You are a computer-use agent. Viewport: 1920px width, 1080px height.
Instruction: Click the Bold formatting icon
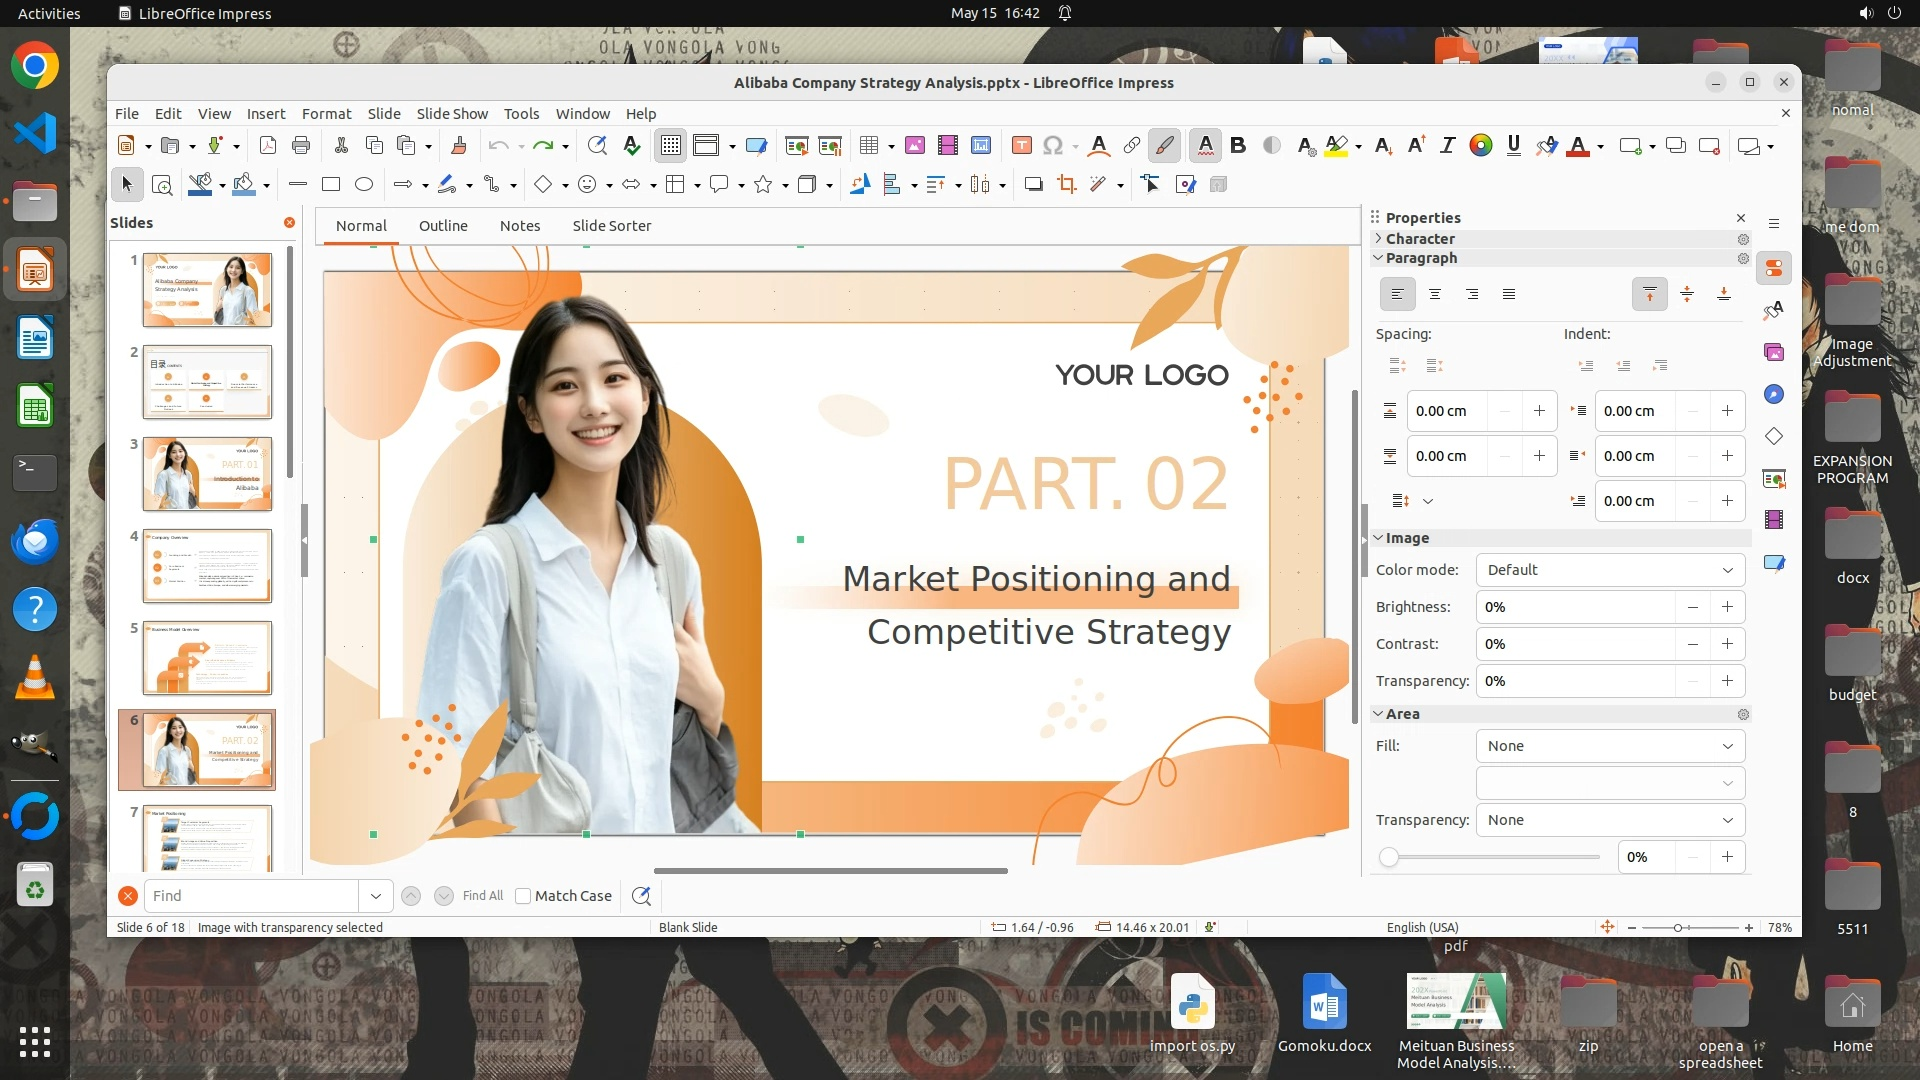(1238, 146)
